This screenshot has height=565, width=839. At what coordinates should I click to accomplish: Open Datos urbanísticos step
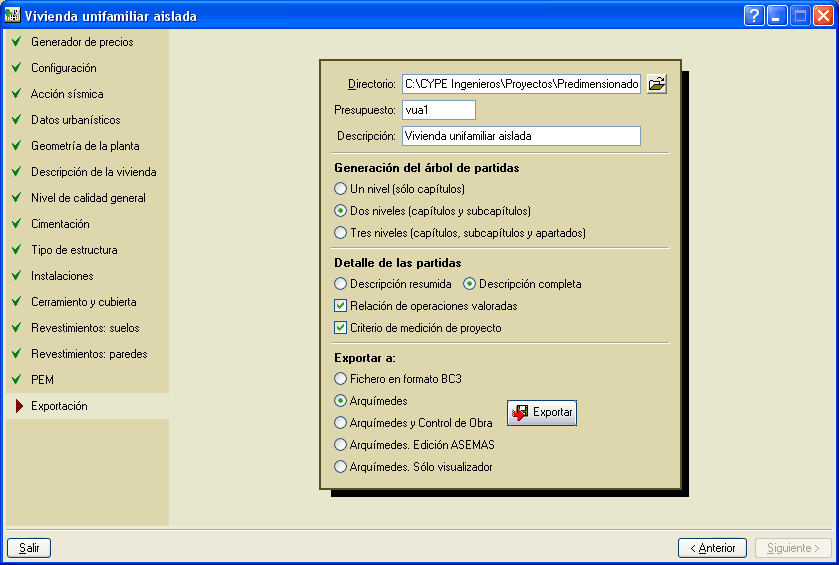[x=75, y=120]
